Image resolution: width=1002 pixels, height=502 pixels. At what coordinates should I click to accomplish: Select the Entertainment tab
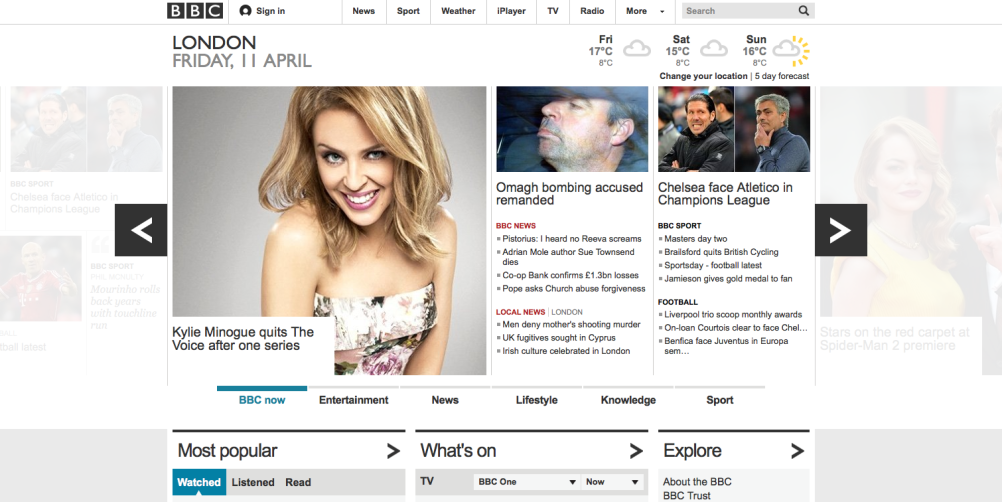click(353, 400)
